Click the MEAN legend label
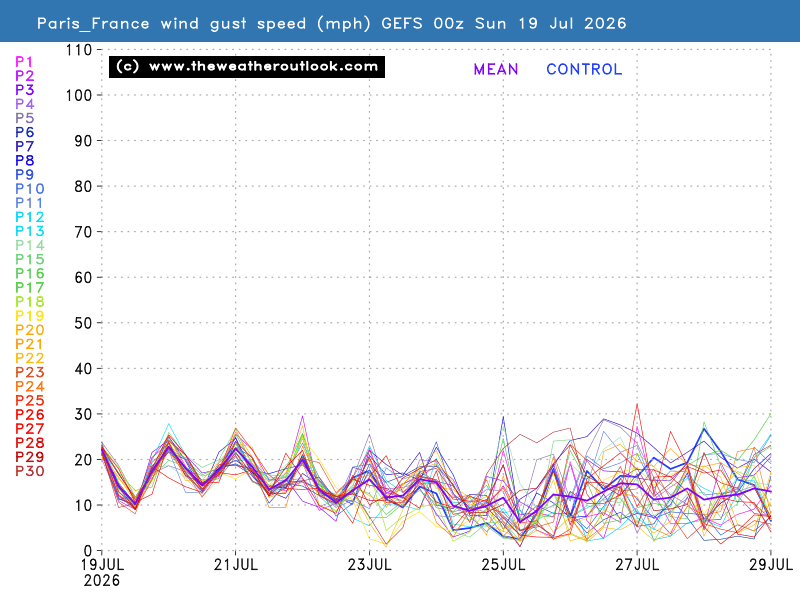The image size is (800, 600). (495, 69)
